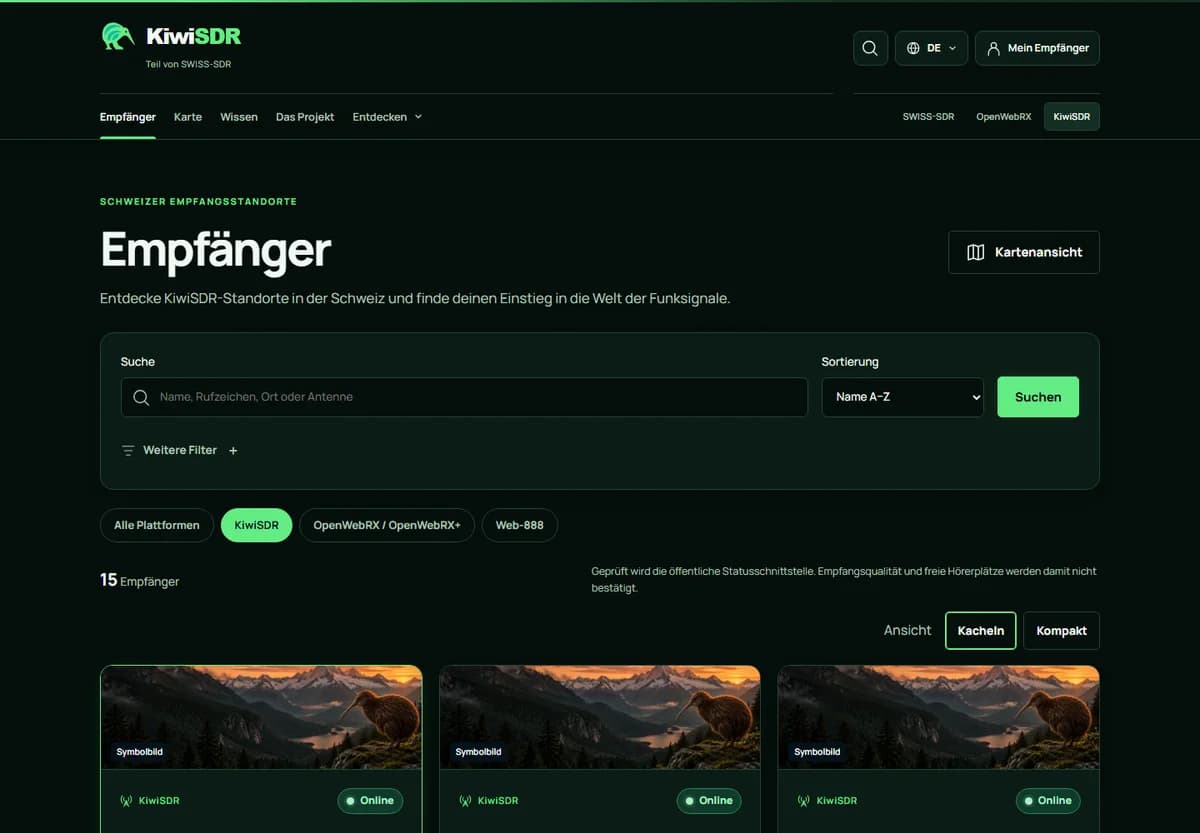Click the filter lines icon
The image size is (1200, 833).
128,451
